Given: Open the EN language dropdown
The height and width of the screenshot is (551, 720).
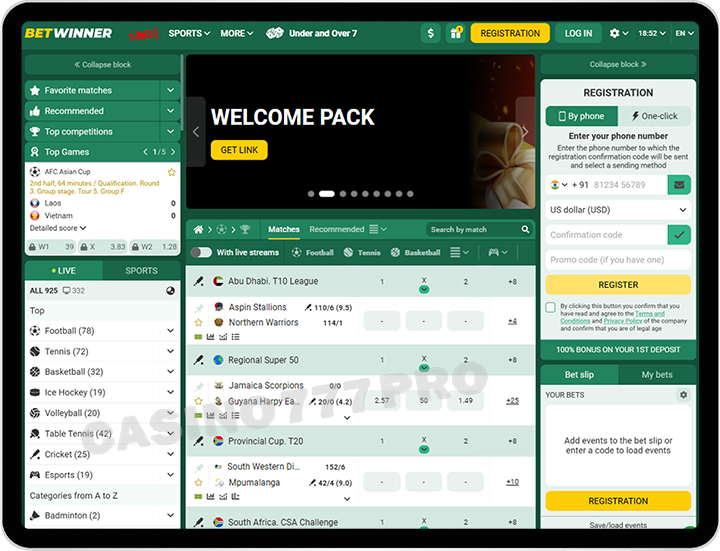Looking at the screenshot, I should point(684,33).
